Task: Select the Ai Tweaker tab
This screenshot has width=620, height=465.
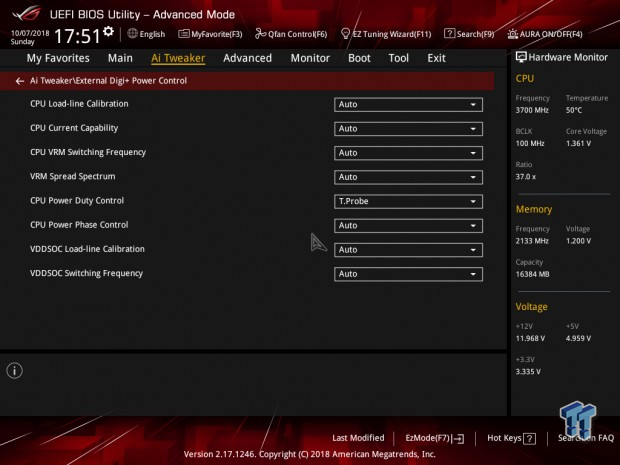Action: pyautogui.click(x=178, y=58)
